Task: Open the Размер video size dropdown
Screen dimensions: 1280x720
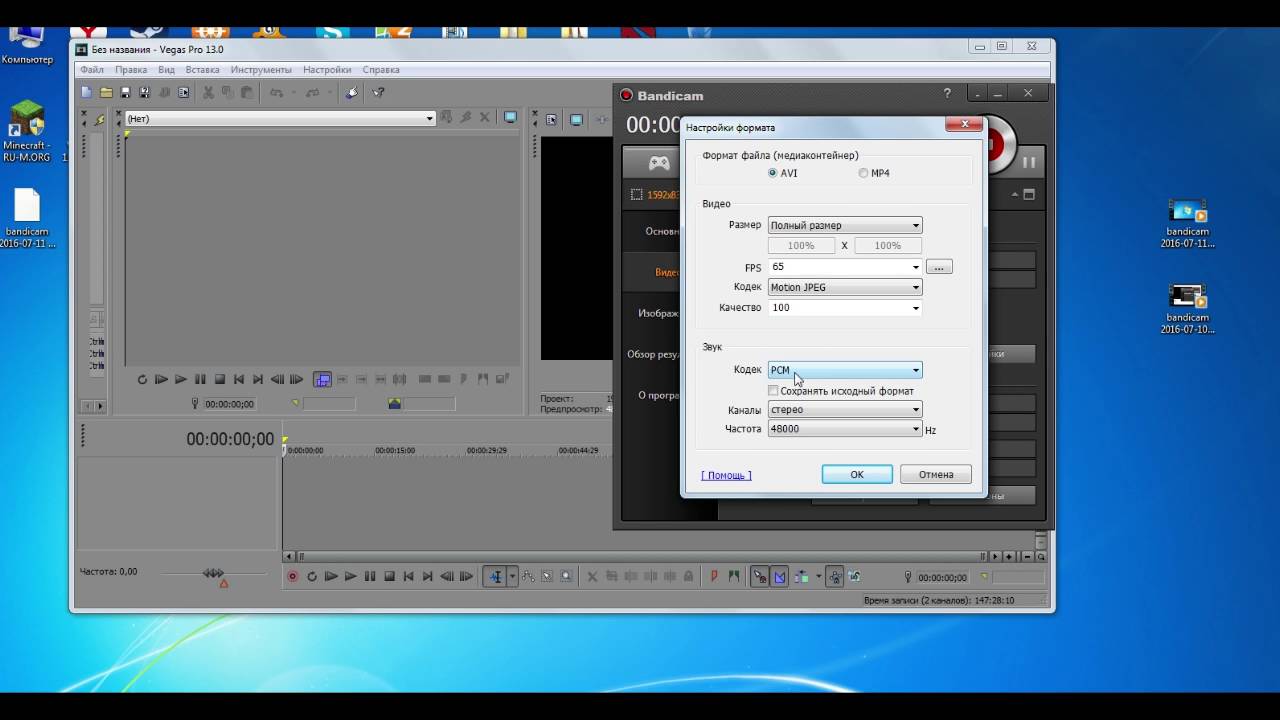Action: click(x=845, y=225)
